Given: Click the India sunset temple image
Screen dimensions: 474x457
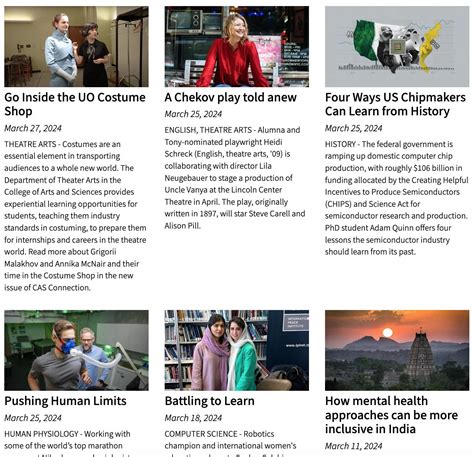Looking at the screenshot, I should click(397, 350).
